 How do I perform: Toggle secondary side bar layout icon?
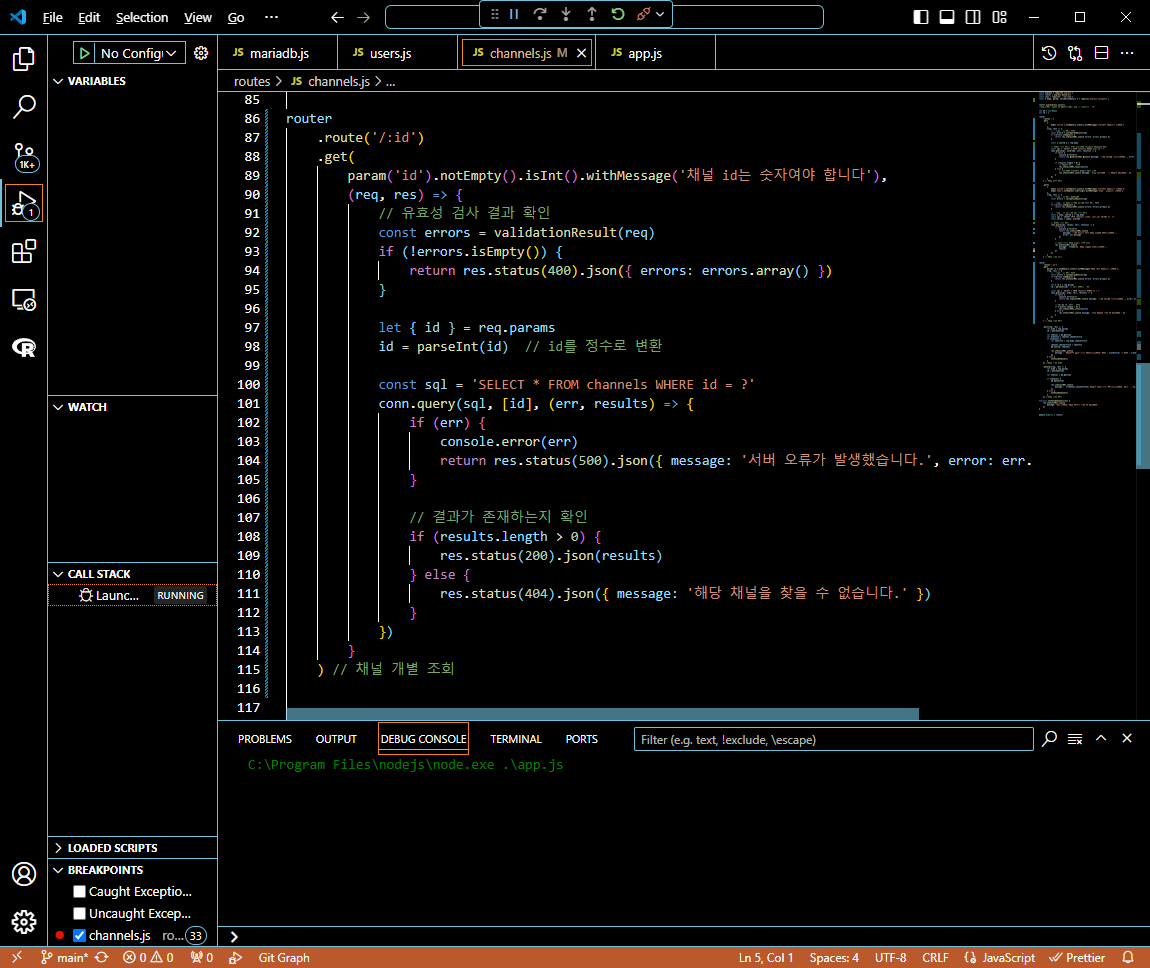click(973, 17)
